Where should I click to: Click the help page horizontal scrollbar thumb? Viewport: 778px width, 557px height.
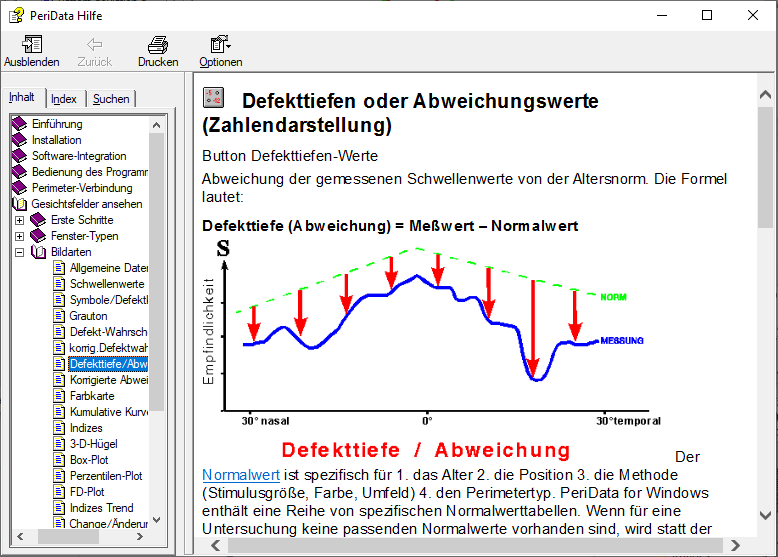[475, 546]
